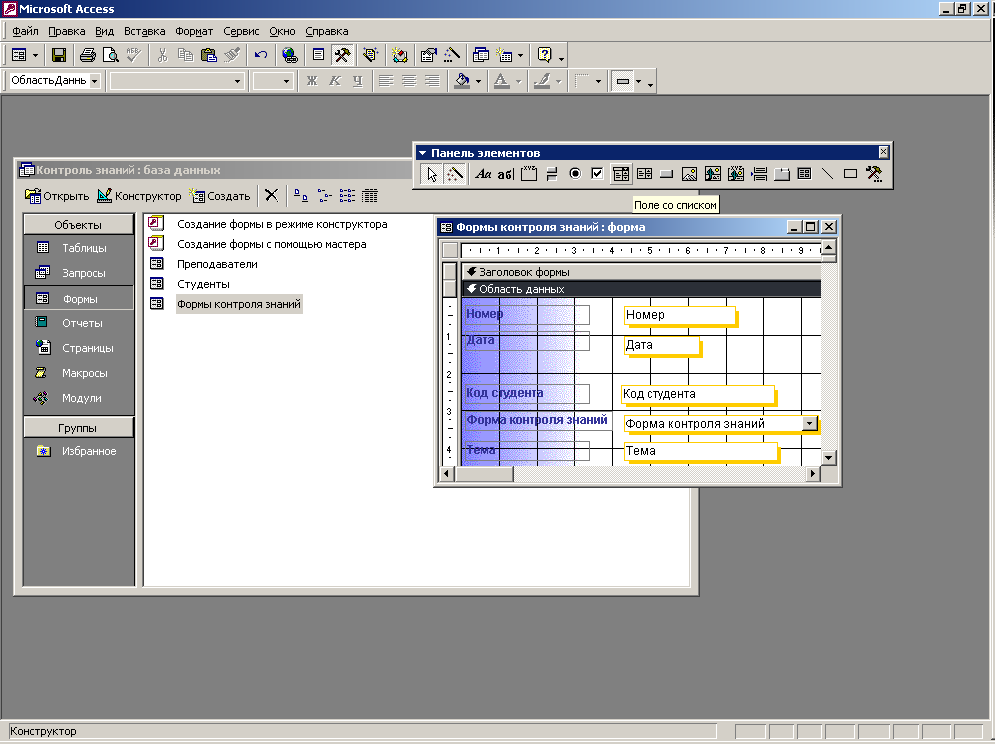Undo the last action with the toolbar arrow

point(261,55)
